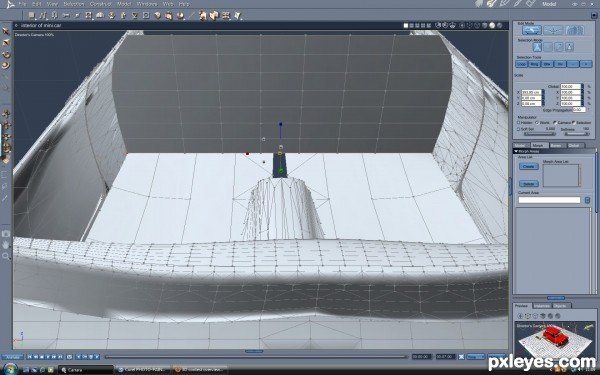Select the Ring selection tool button
This screenshot has width=600, height=375.
point(535,64)
